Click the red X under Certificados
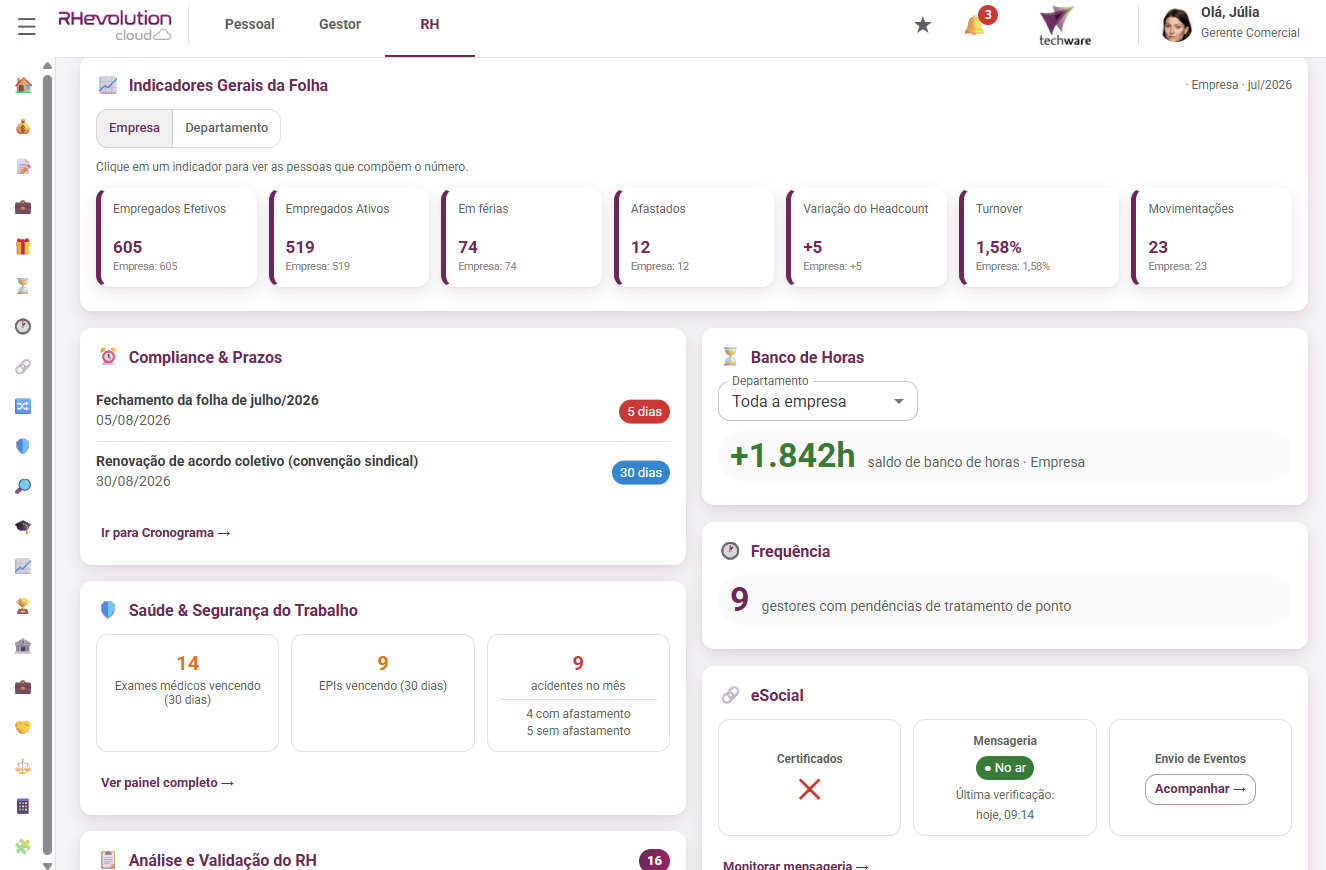 coord(810,789)
